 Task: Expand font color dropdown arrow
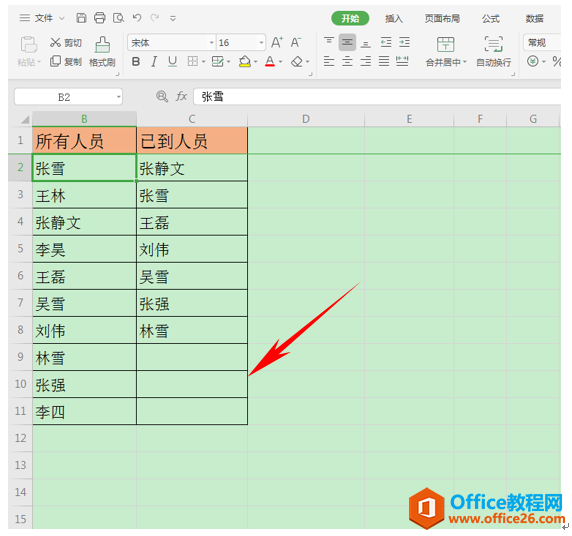coord(280,62)
